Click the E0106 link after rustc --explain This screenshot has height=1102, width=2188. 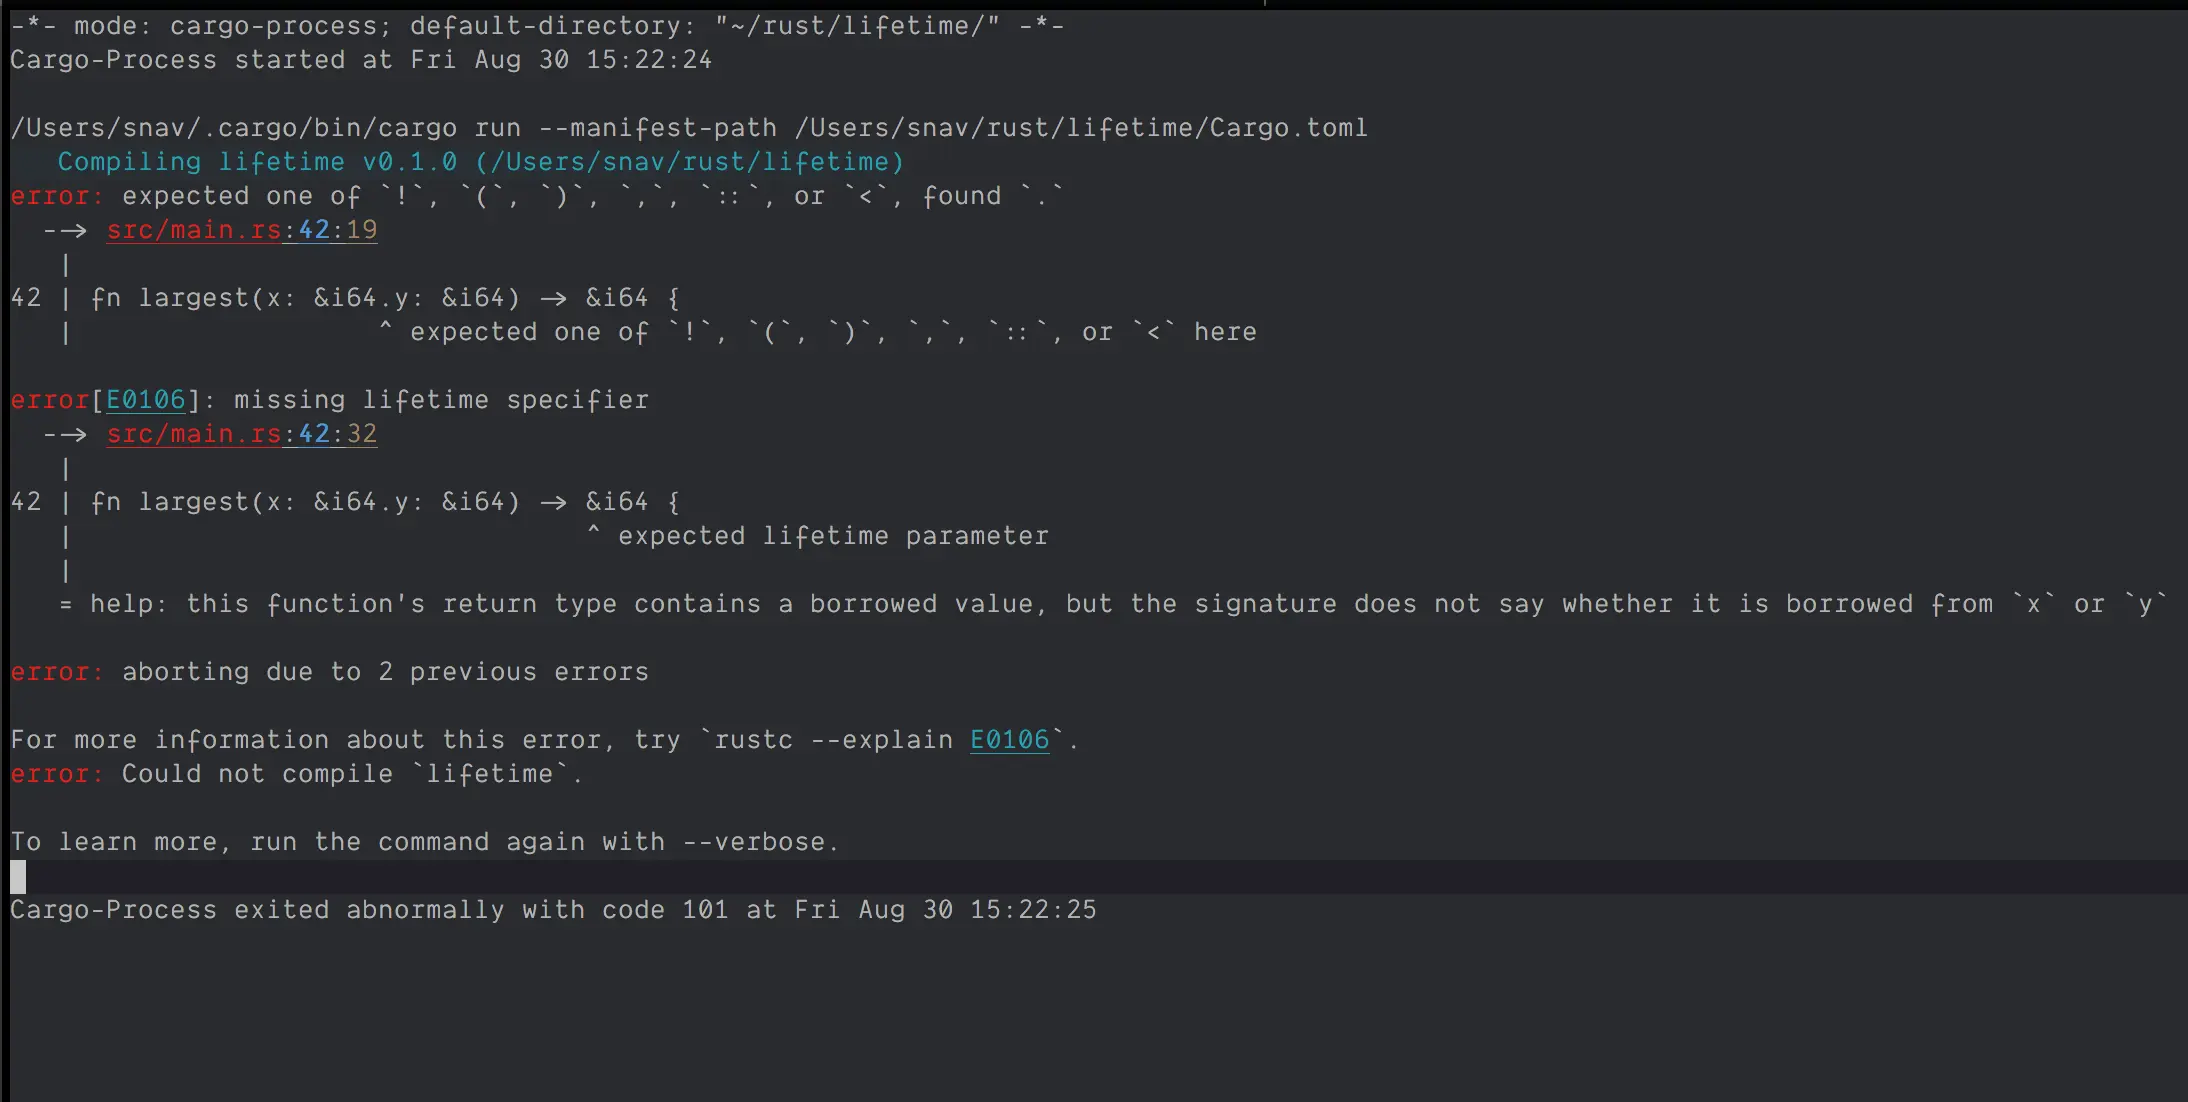click(x=1010, y=740)
